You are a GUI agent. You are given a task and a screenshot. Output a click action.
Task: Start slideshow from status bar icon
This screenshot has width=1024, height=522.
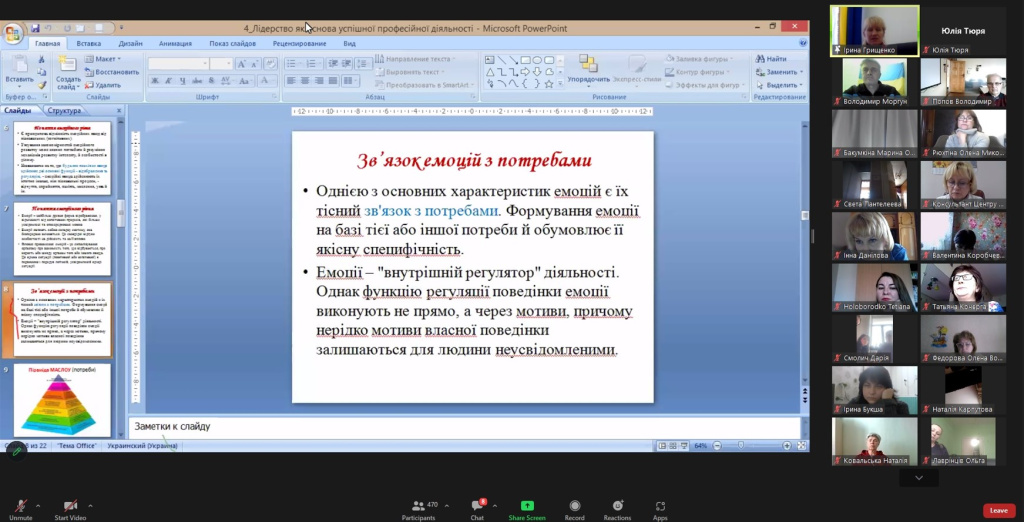pos(683,446)
